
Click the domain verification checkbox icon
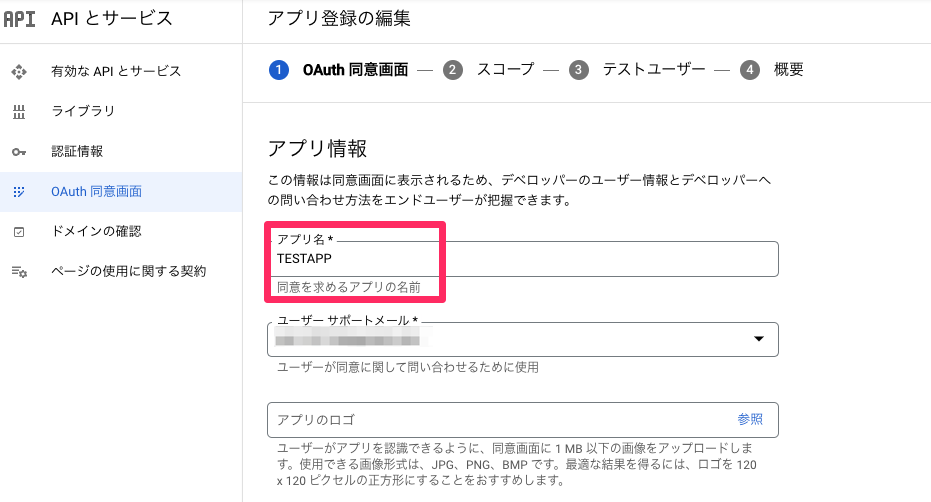tap(19, 232)
